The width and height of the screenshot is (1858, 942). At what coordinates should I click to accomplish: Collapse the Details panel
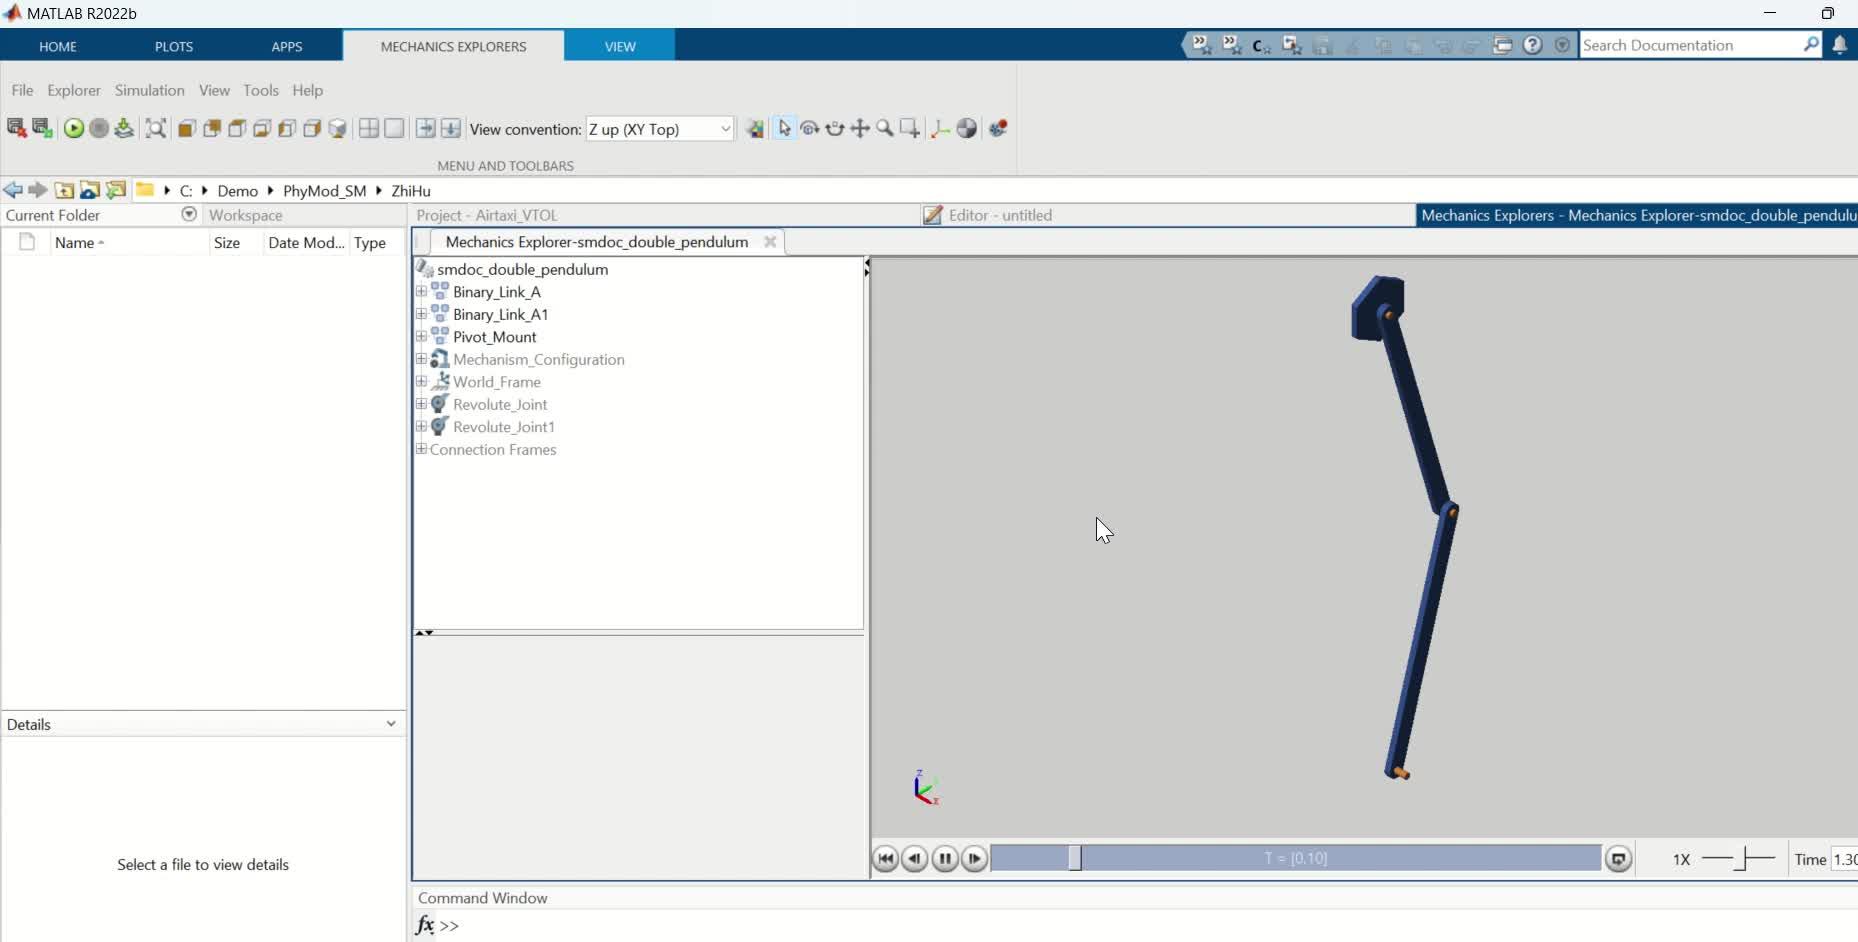click(x=390, y=724)
